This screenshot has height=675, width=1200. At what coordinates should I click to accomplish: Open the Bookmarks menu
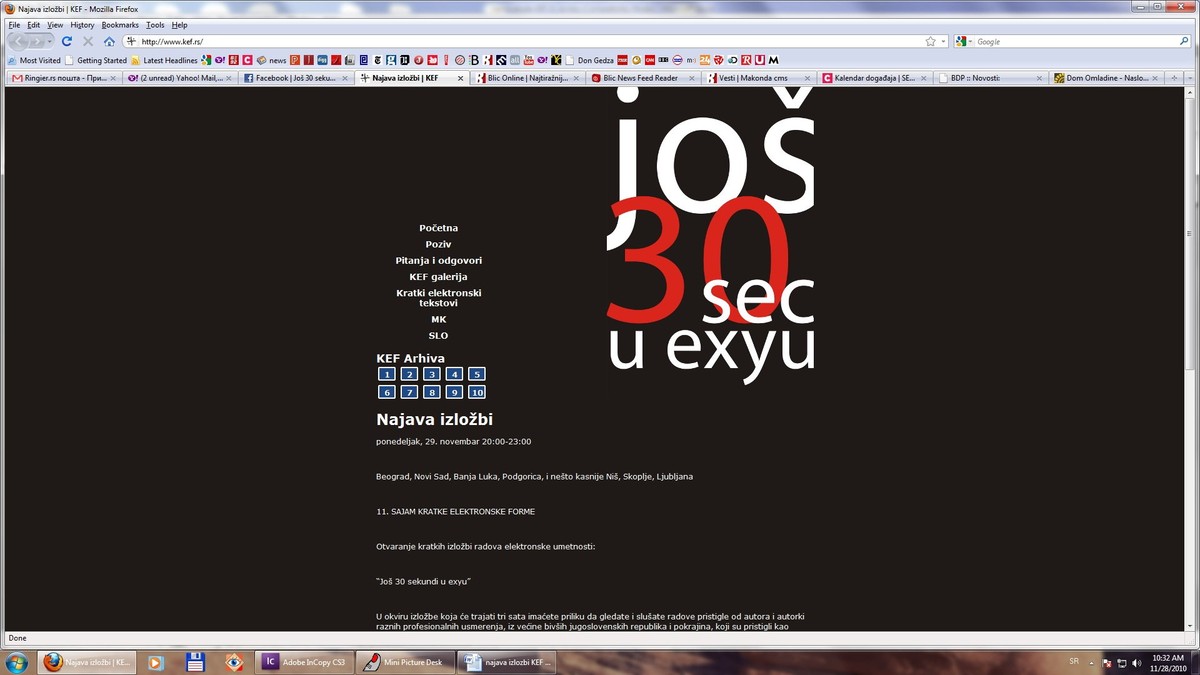click(120, 24)
